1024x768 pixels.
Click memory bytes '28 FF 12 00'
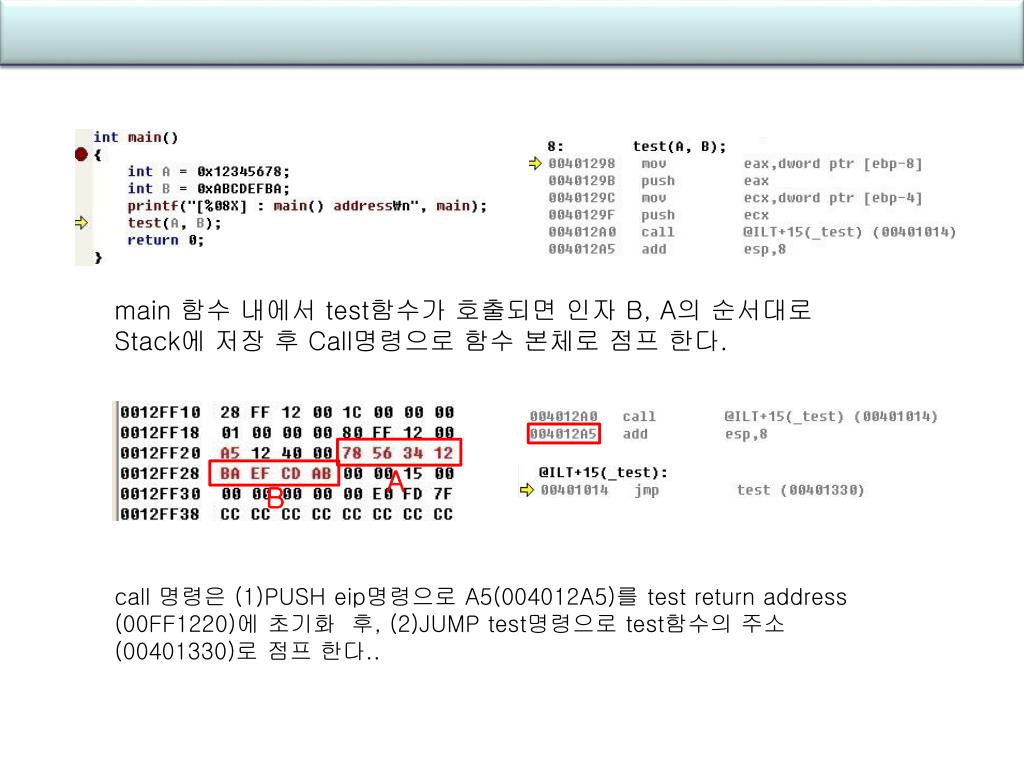[276, 413]
